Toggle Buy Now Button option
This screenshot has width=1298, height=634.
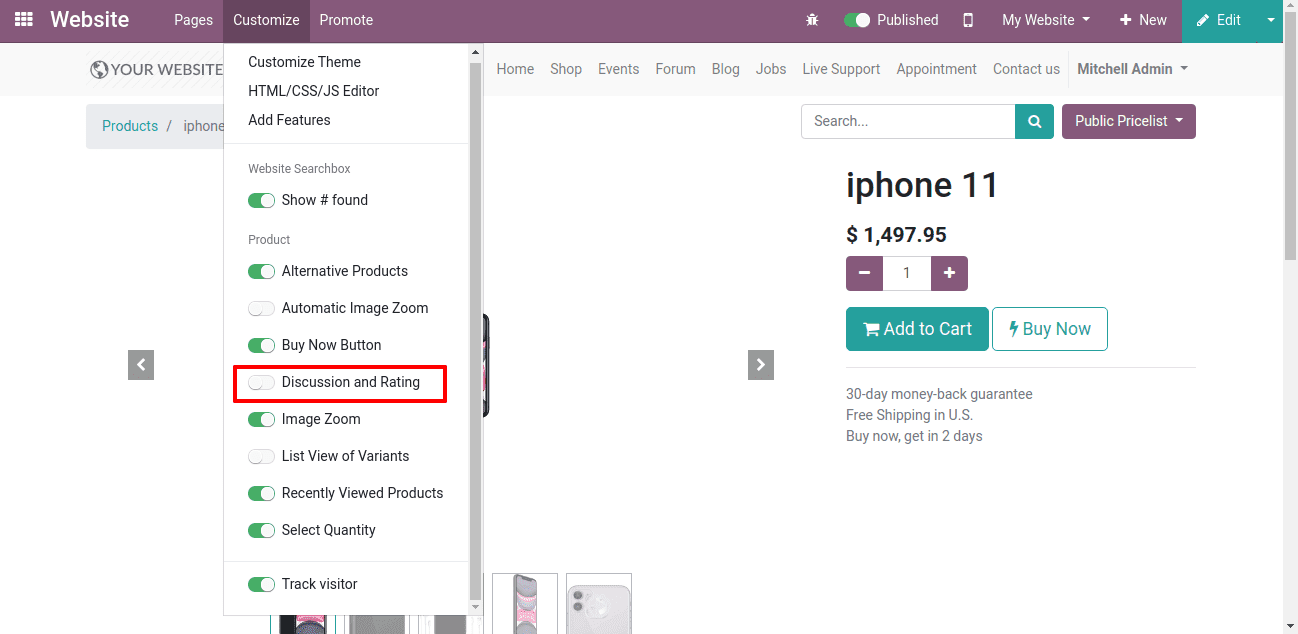click(x=261, y=345)
